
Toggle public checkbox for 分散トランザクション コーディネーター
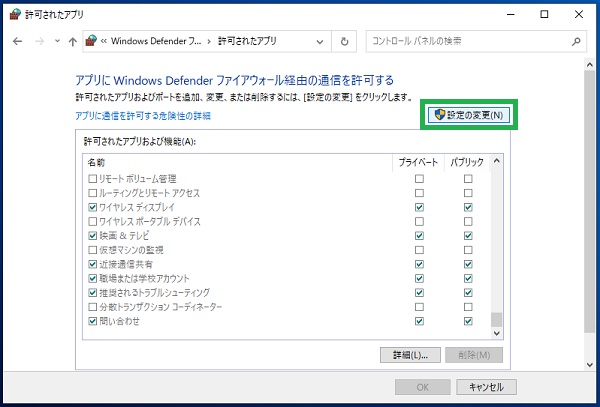coord(468,307)
